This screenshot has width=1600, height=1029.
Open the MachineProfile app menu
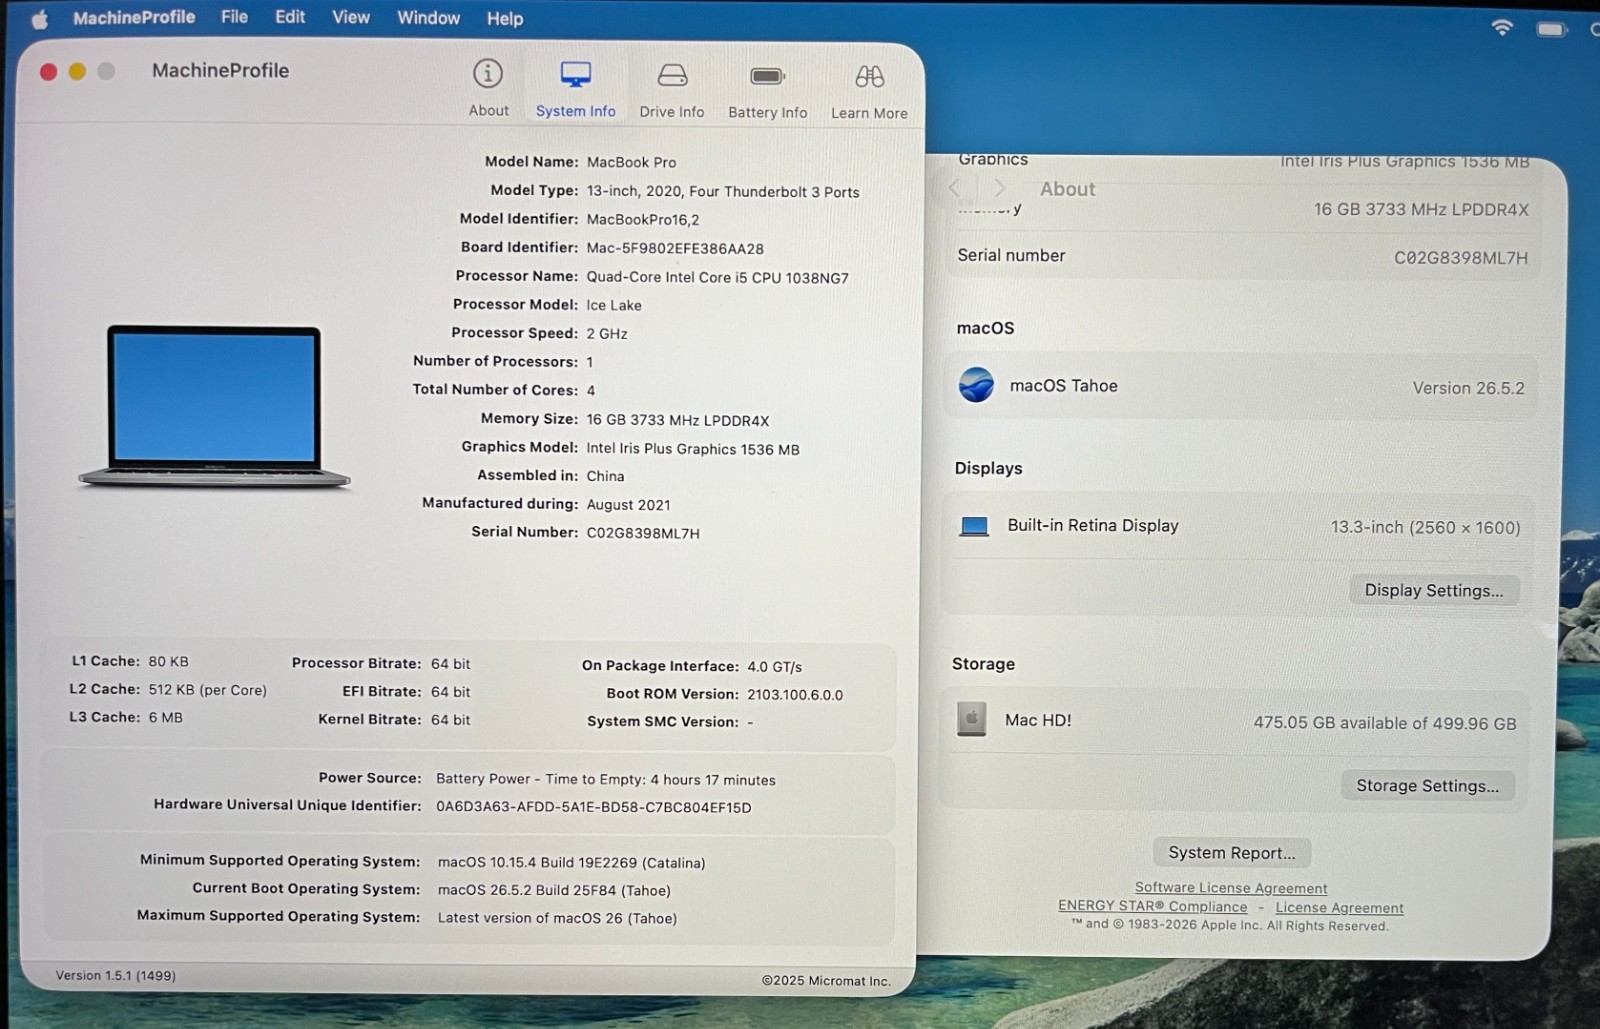click(x=134, y=17)
